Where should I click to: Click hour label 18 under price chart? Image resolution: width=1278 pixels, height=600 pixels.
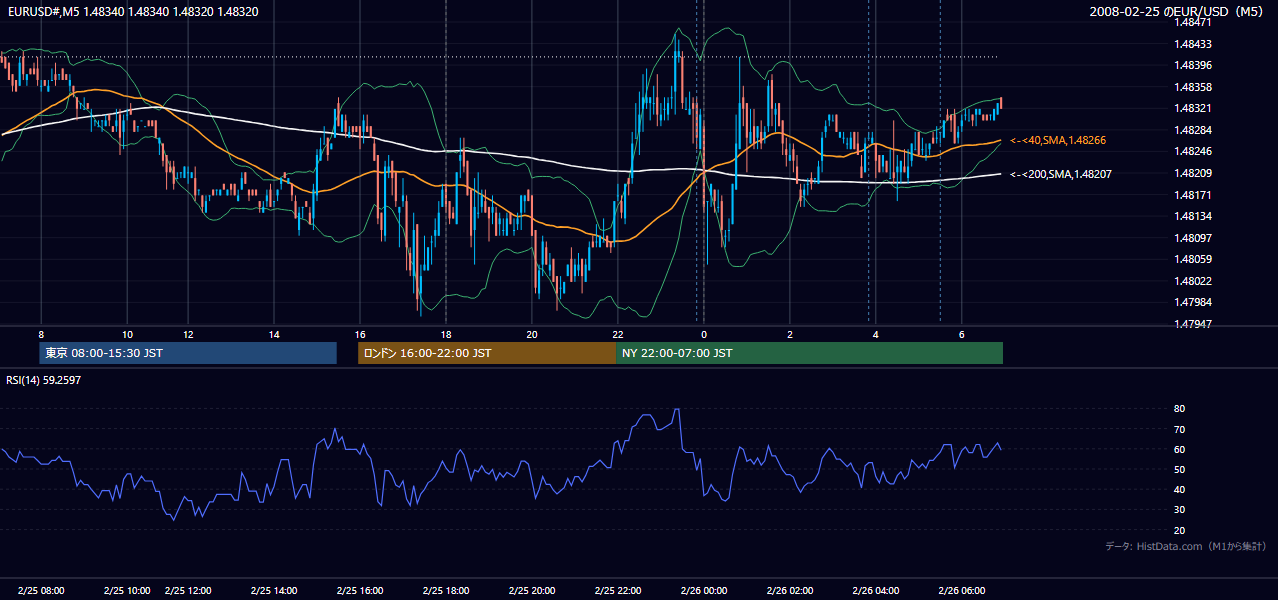446,334
